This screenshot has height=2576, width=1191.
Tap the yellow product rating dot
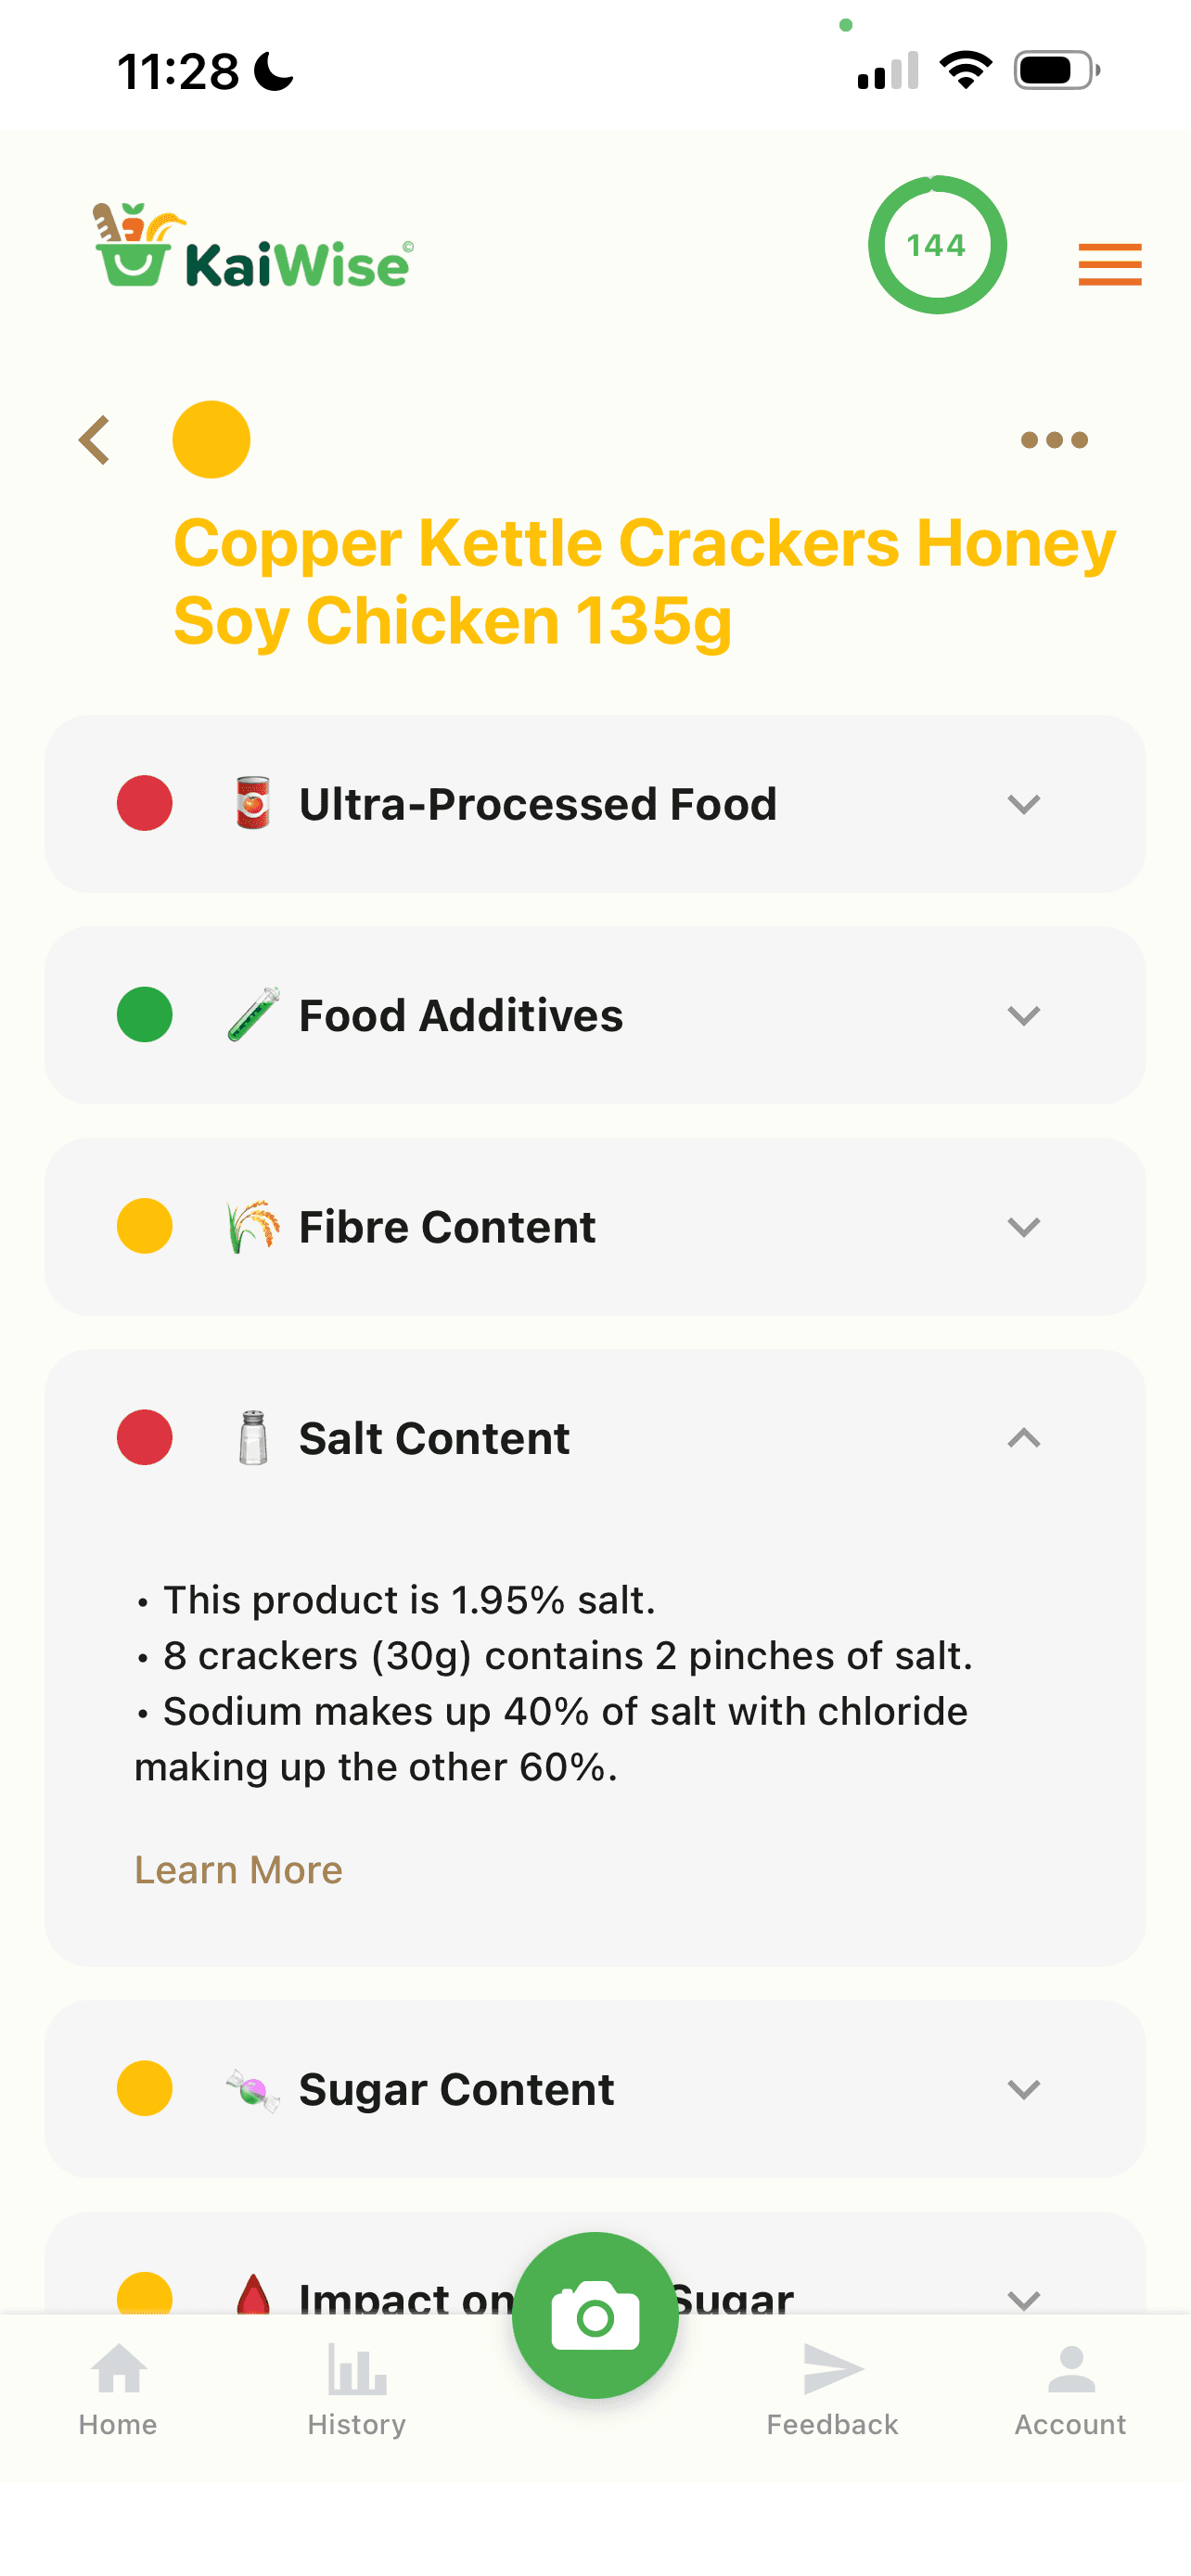pyautogui.click(x=211, y=440)
